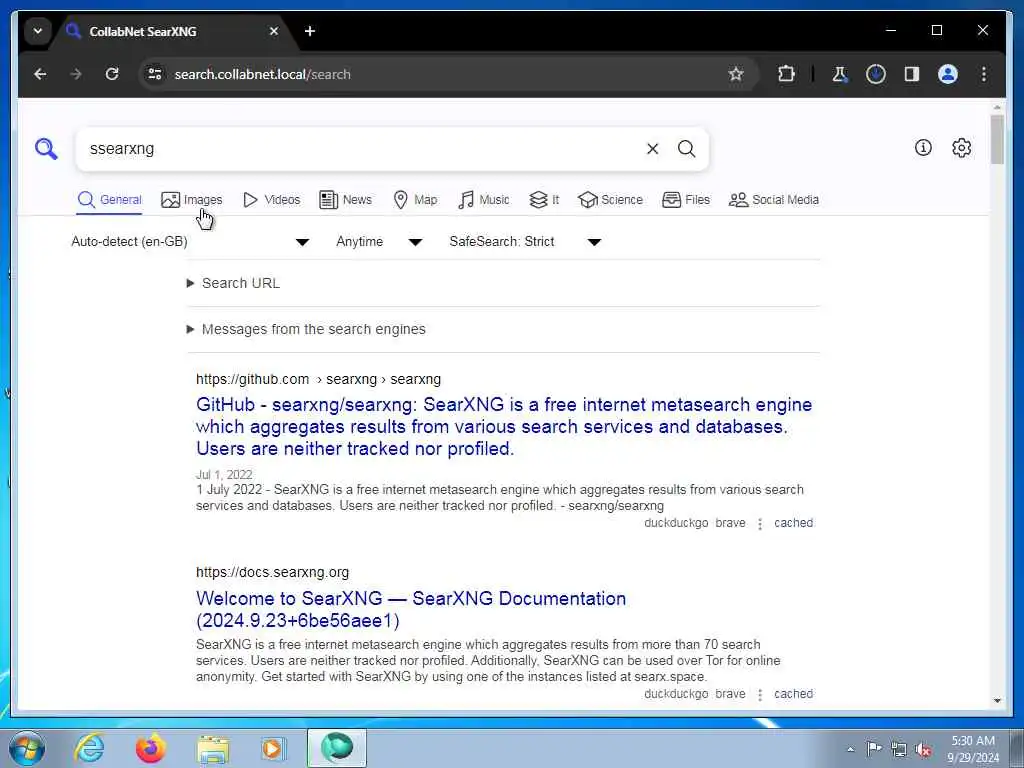Click the muted volume tray icon
Screen dimensions: 1024x768
pos(923,749)
